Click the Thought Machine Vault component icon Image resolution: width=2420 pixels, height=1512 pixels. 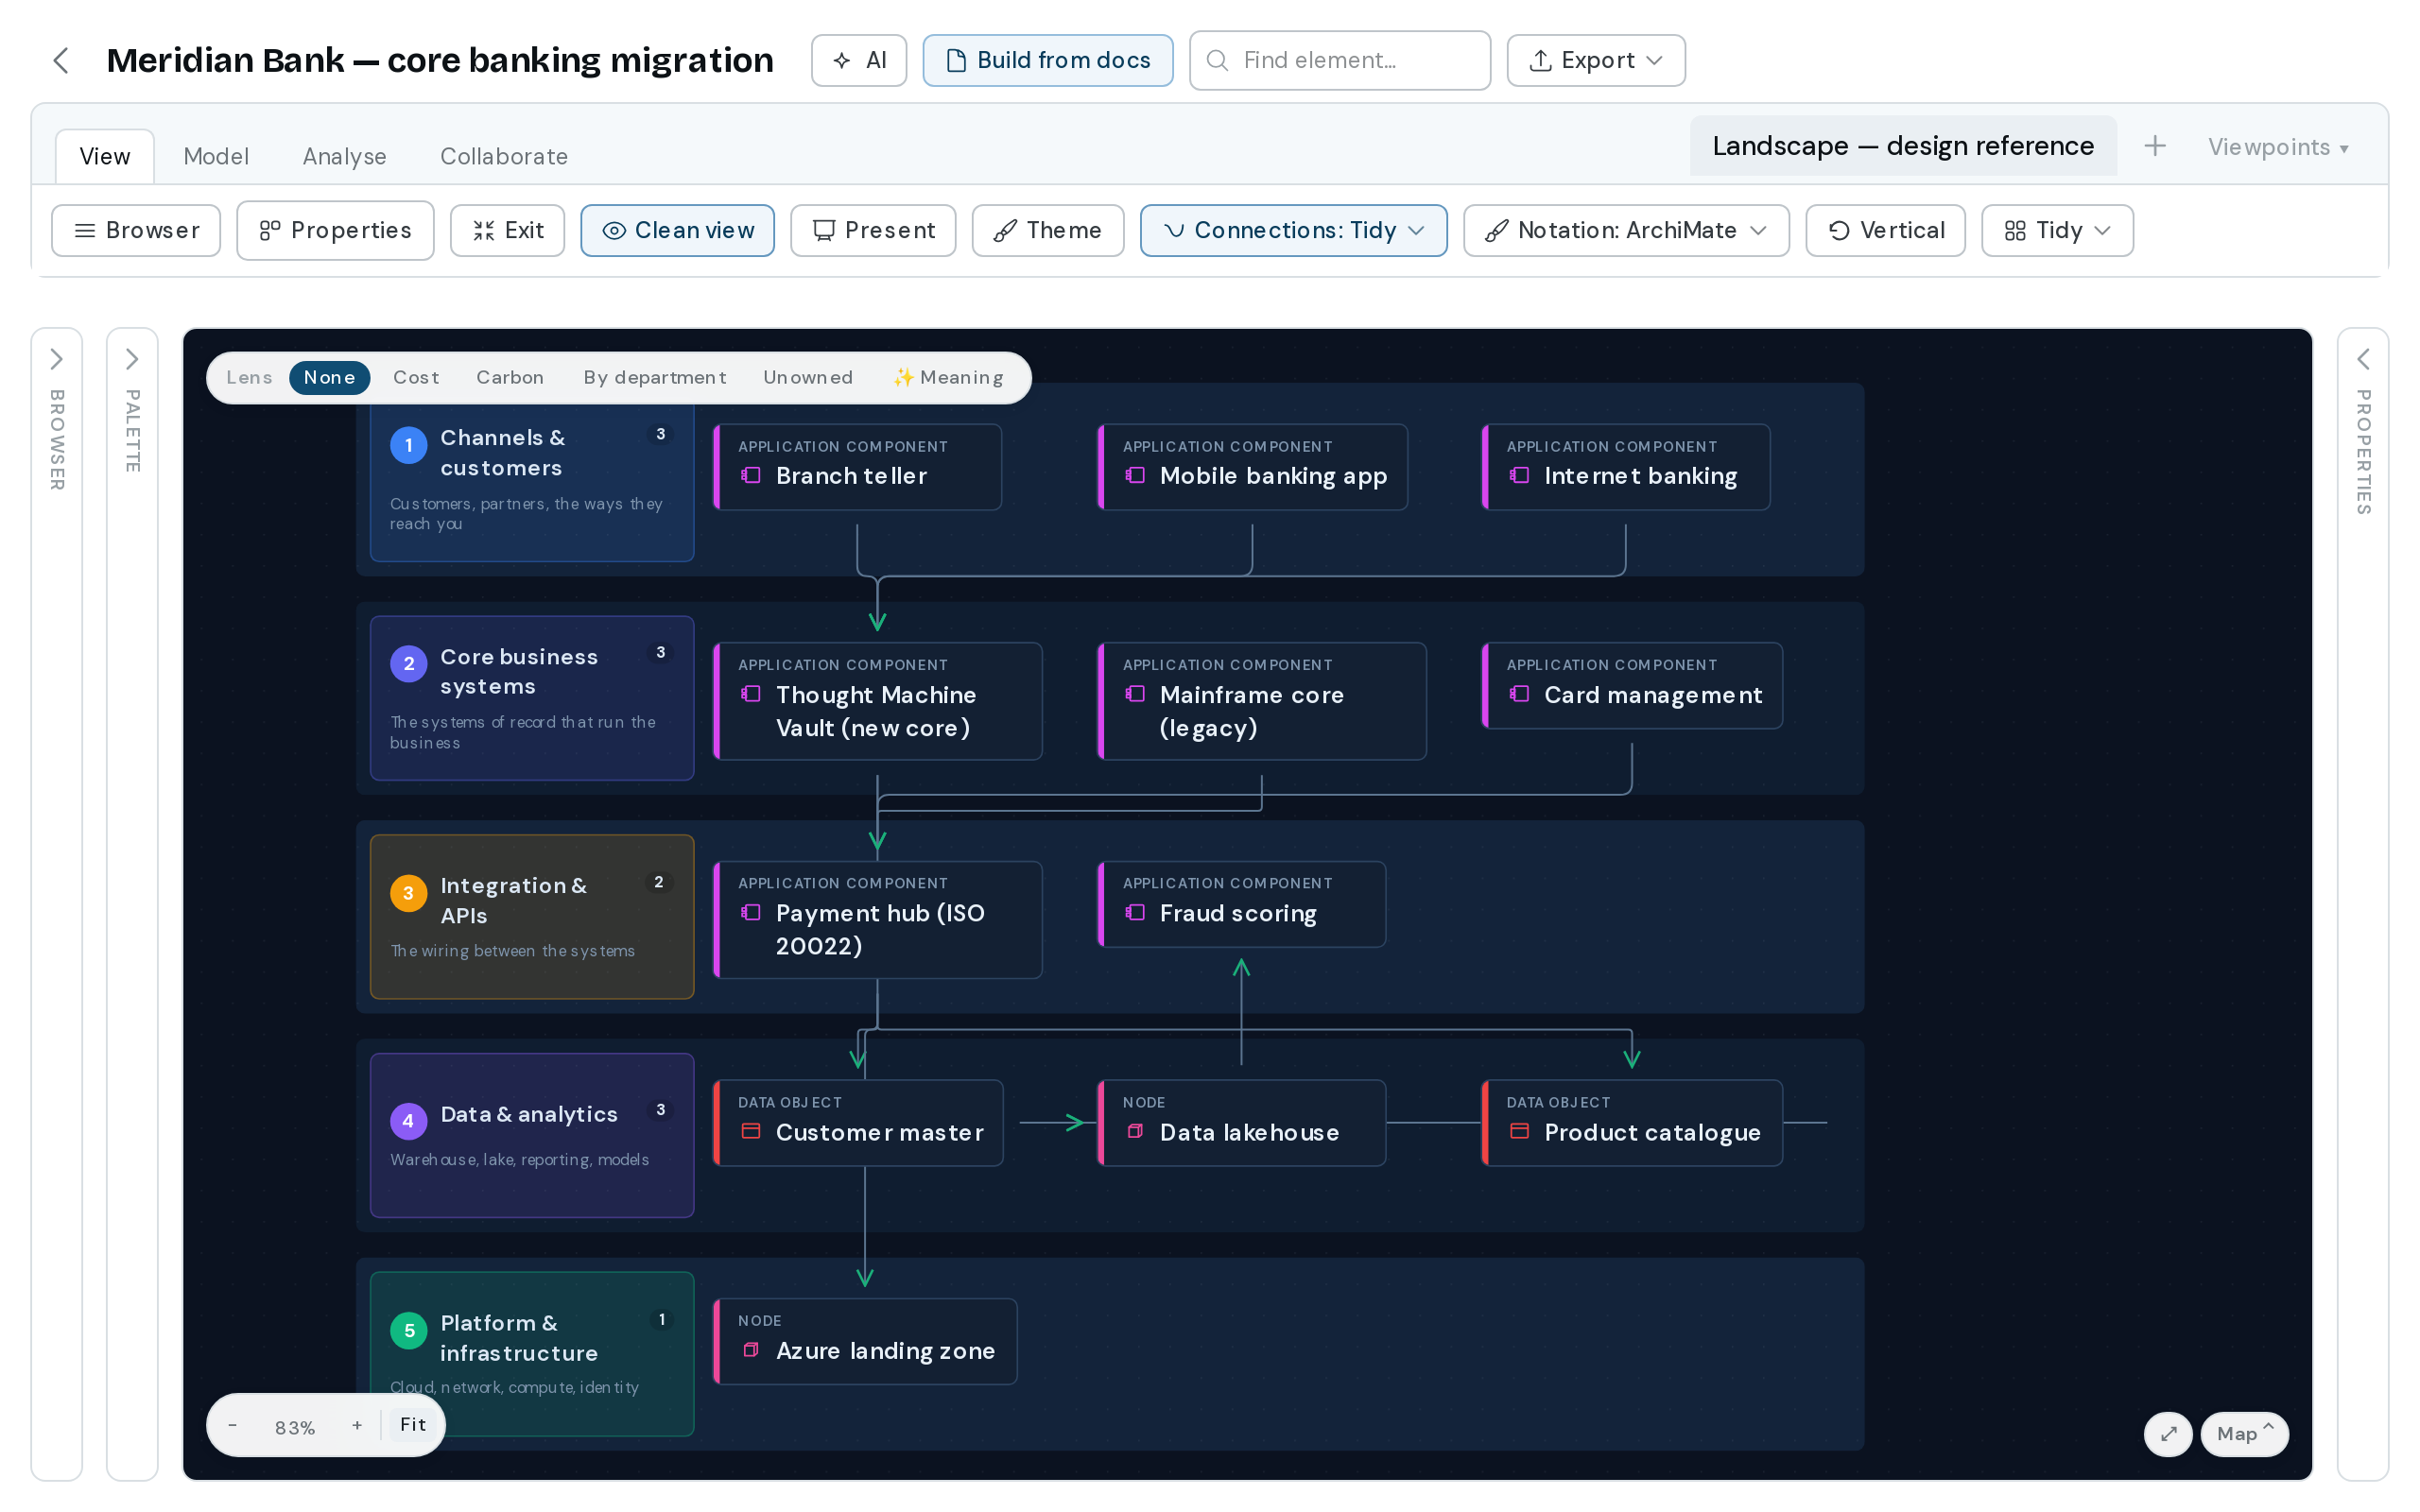(751, 694)
